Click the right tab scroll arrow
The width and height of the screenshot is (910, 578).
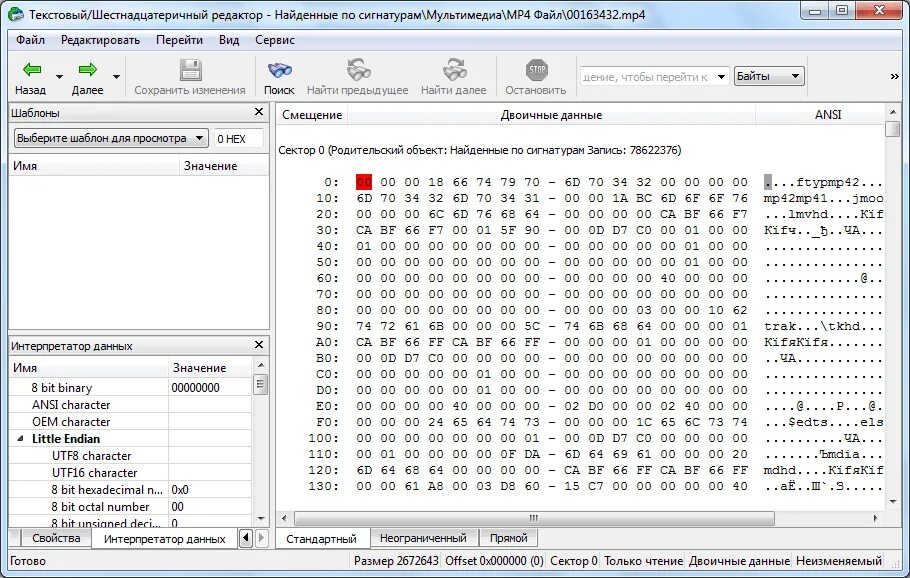point(261,538)
